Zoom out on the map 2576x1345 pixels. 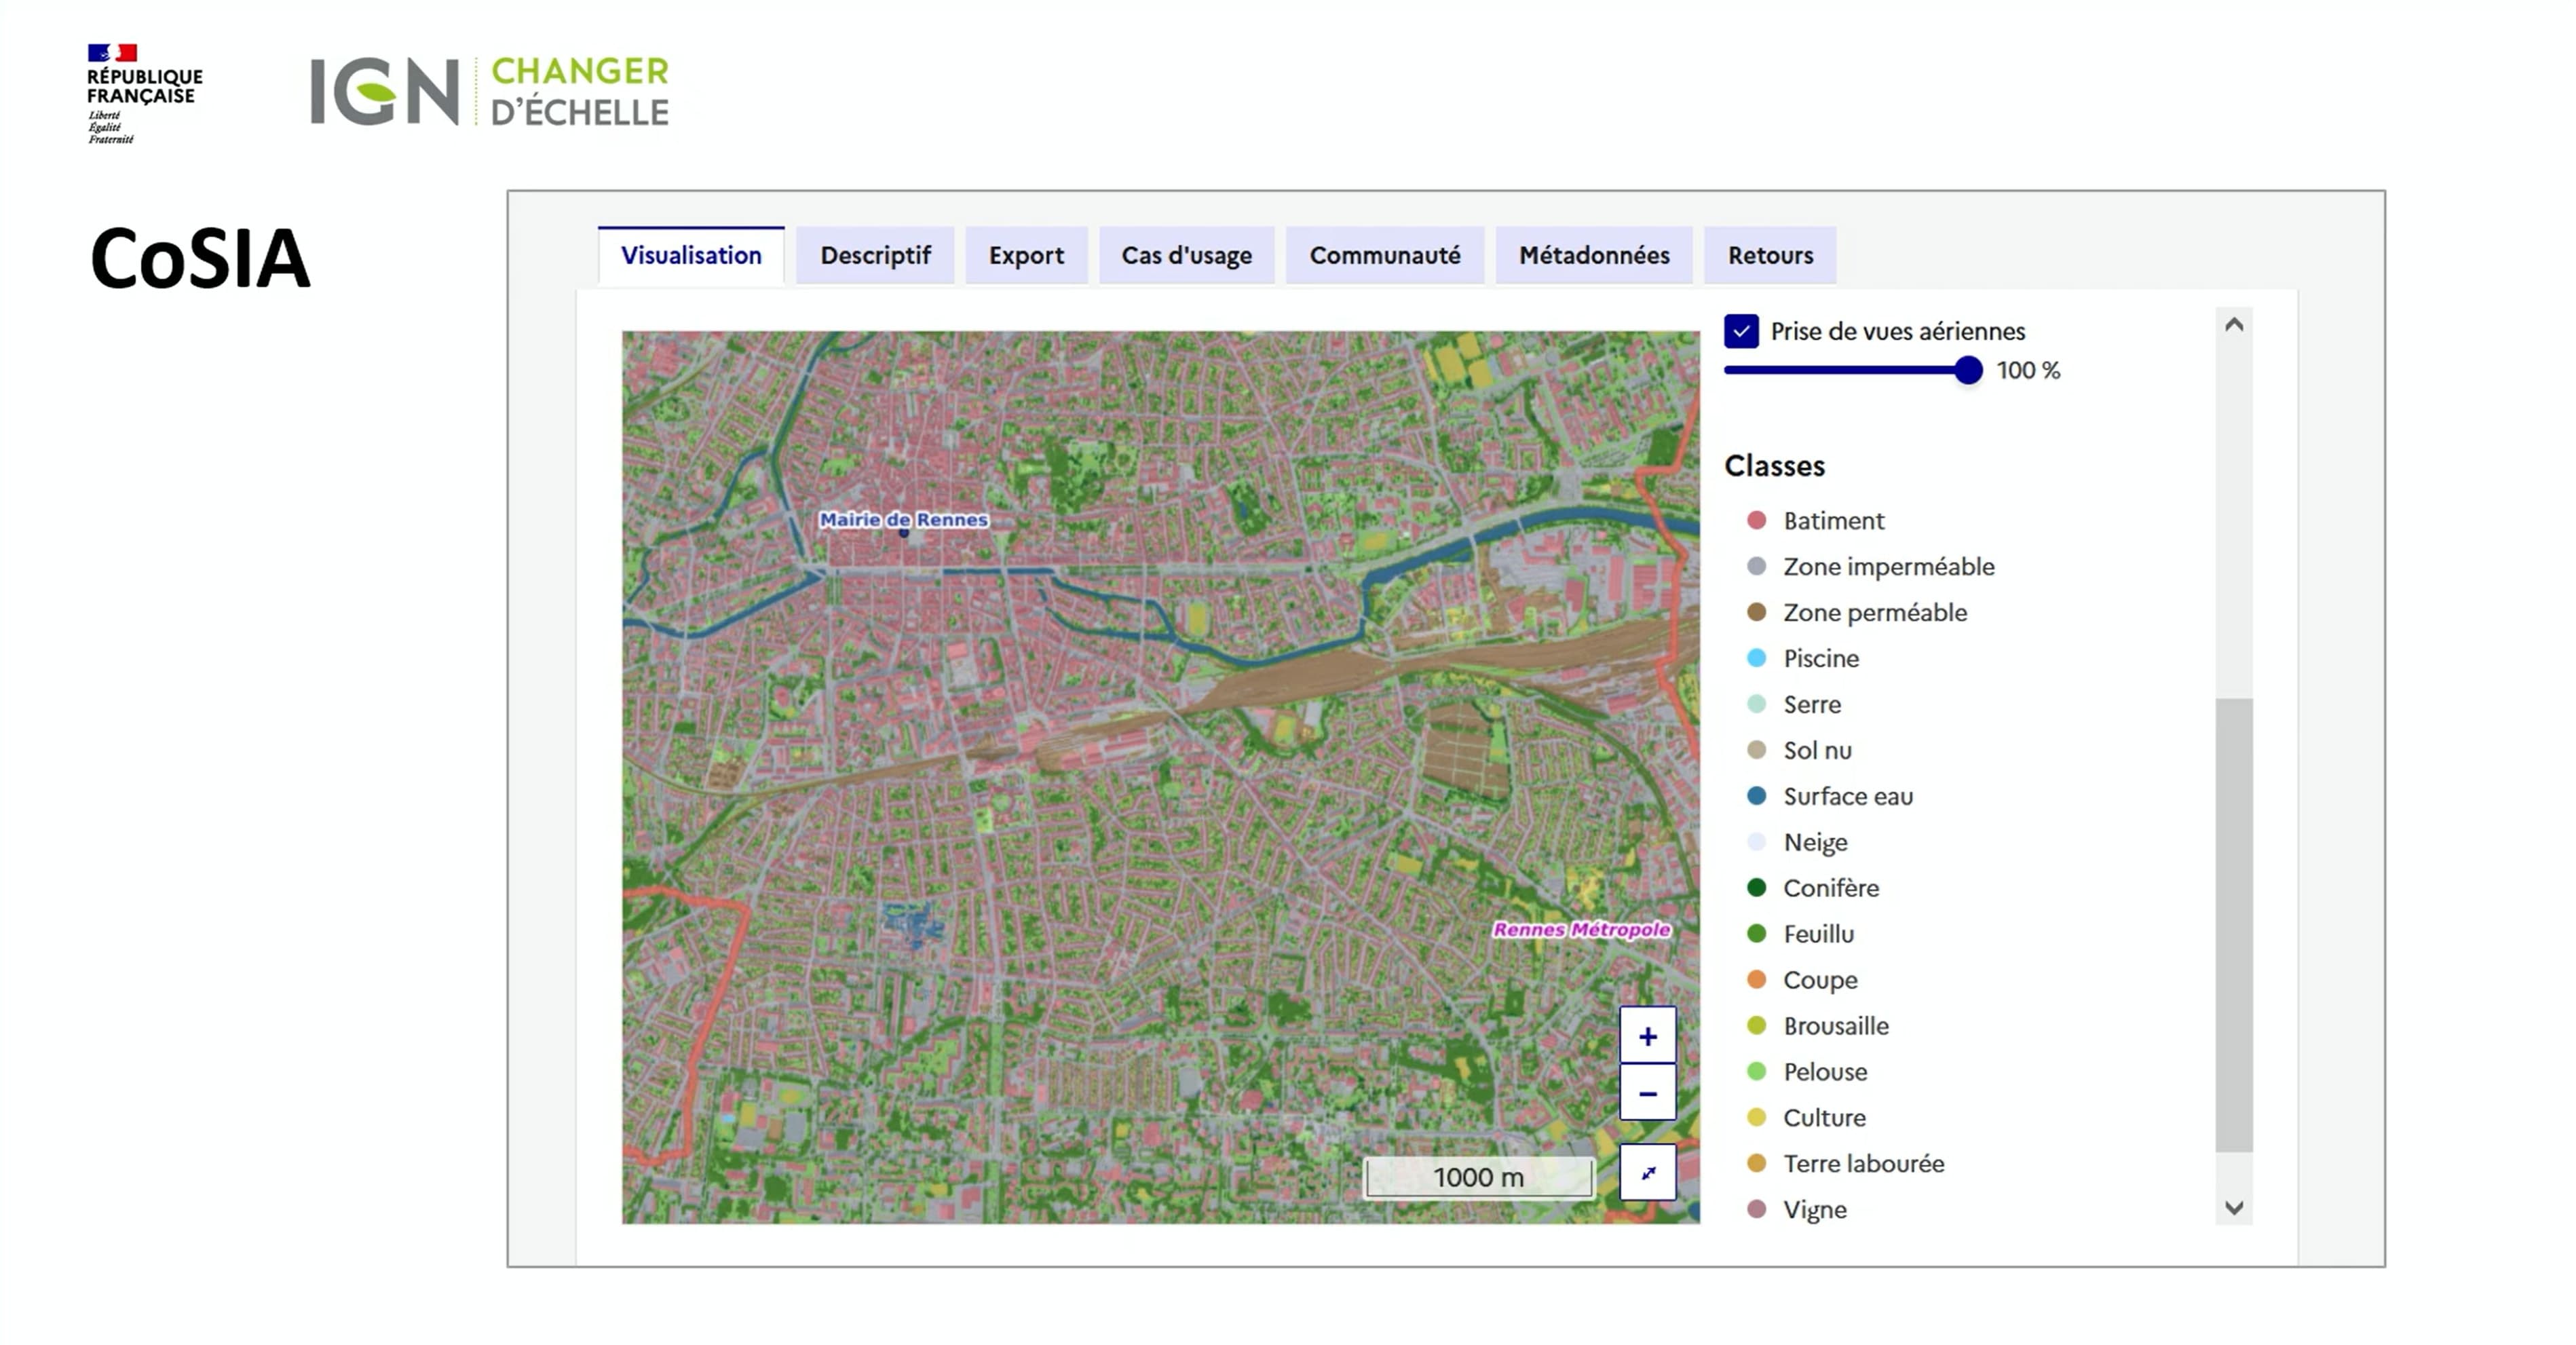[1647, 1093]
